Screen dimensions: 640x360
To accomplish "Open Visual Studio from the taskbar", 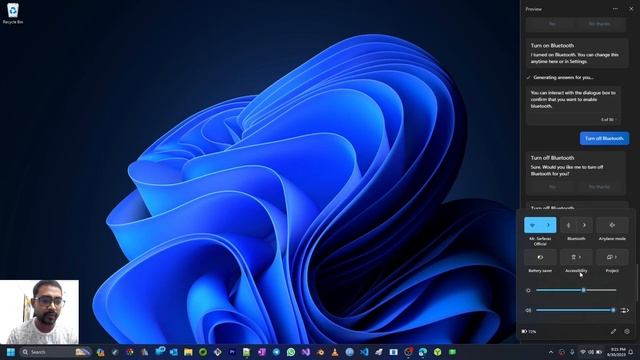I will 305,352.
